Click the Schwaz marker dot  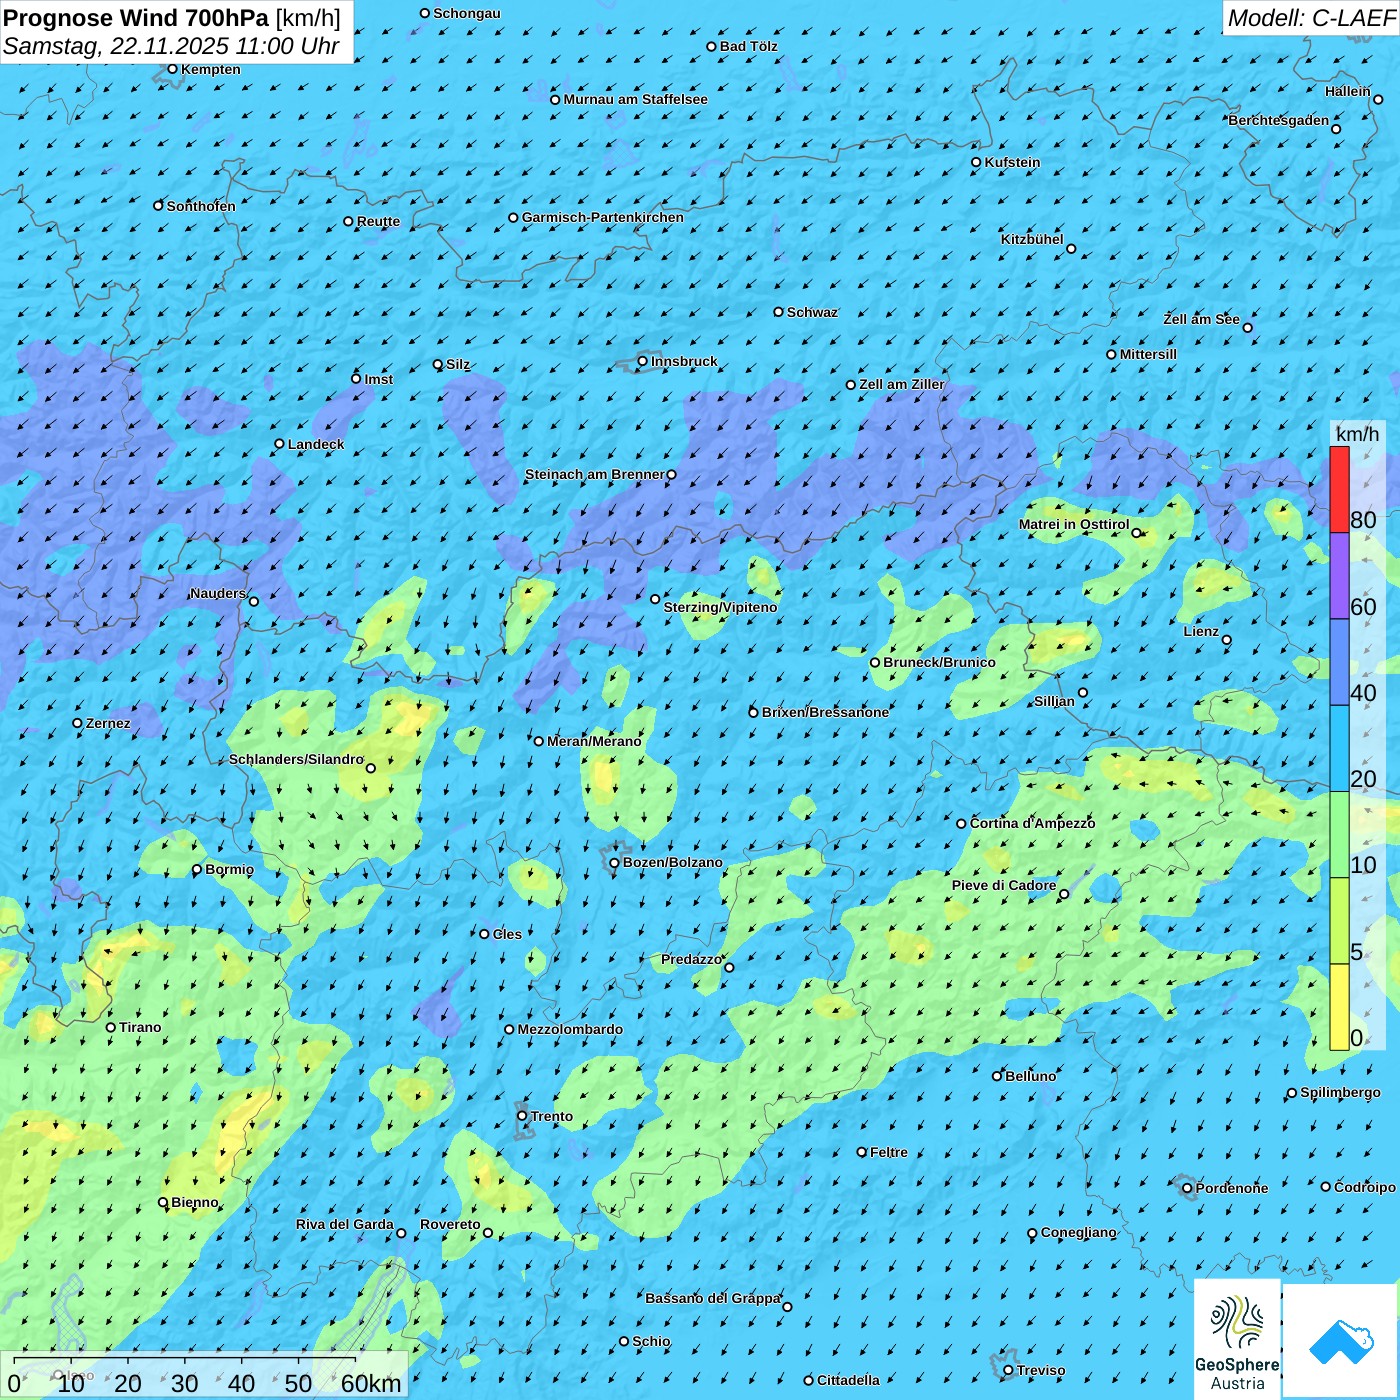pos(779,312)
